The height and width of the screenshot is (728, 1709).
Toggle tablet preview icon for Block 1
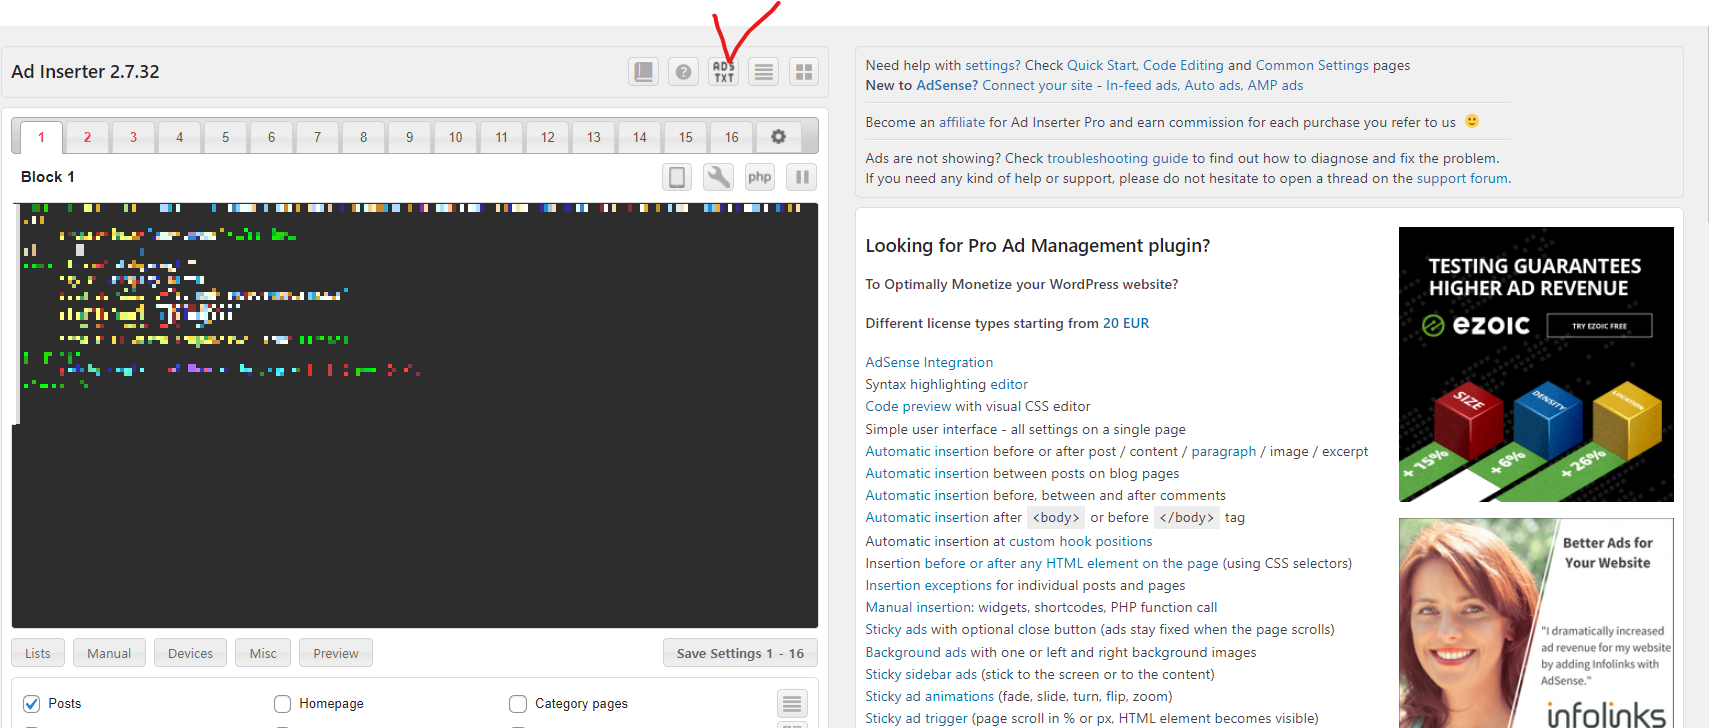click(x=677, y=177)
